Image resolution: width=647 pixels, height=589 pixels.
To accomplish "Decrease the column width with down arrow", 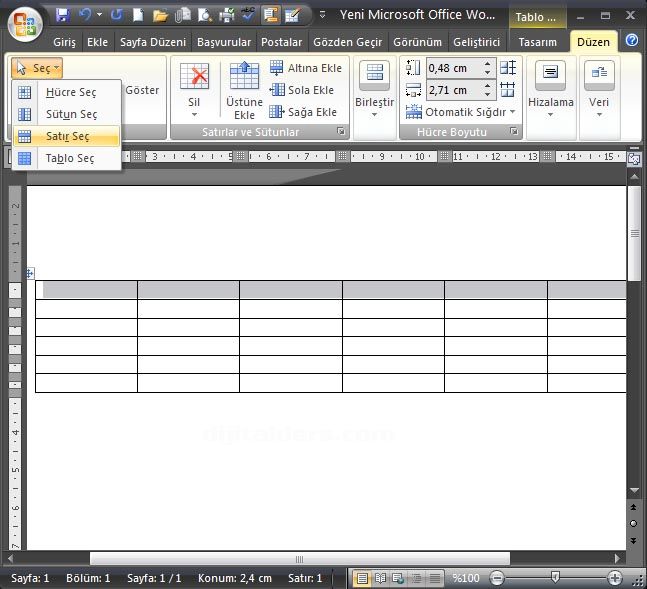I will tap(488, 95).
